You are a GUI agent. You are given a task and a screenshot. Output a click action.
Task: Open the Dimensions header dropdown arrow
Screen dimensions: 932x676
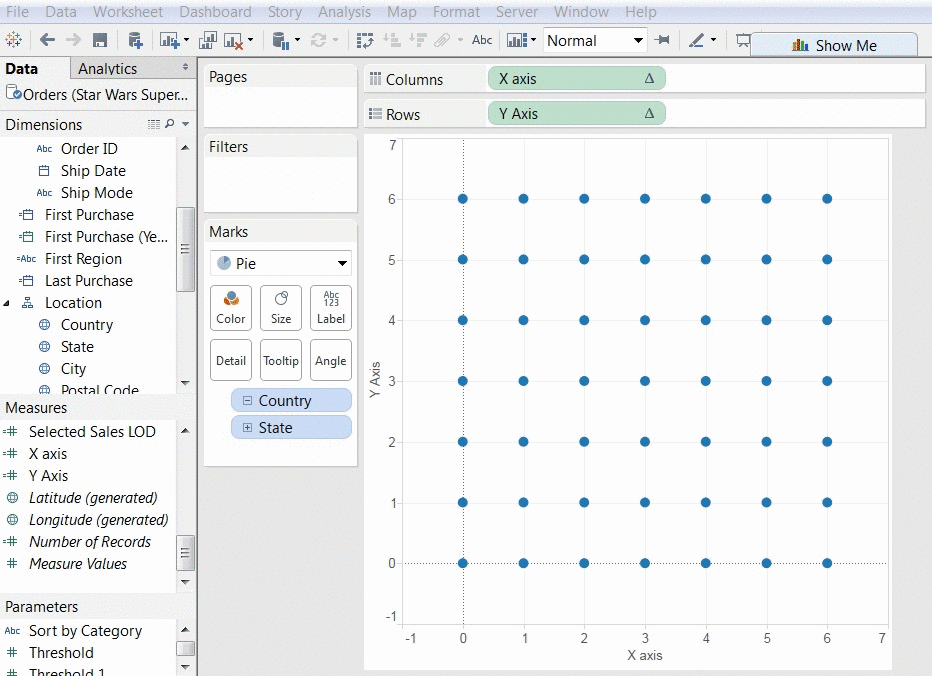(x=185, y=124)
